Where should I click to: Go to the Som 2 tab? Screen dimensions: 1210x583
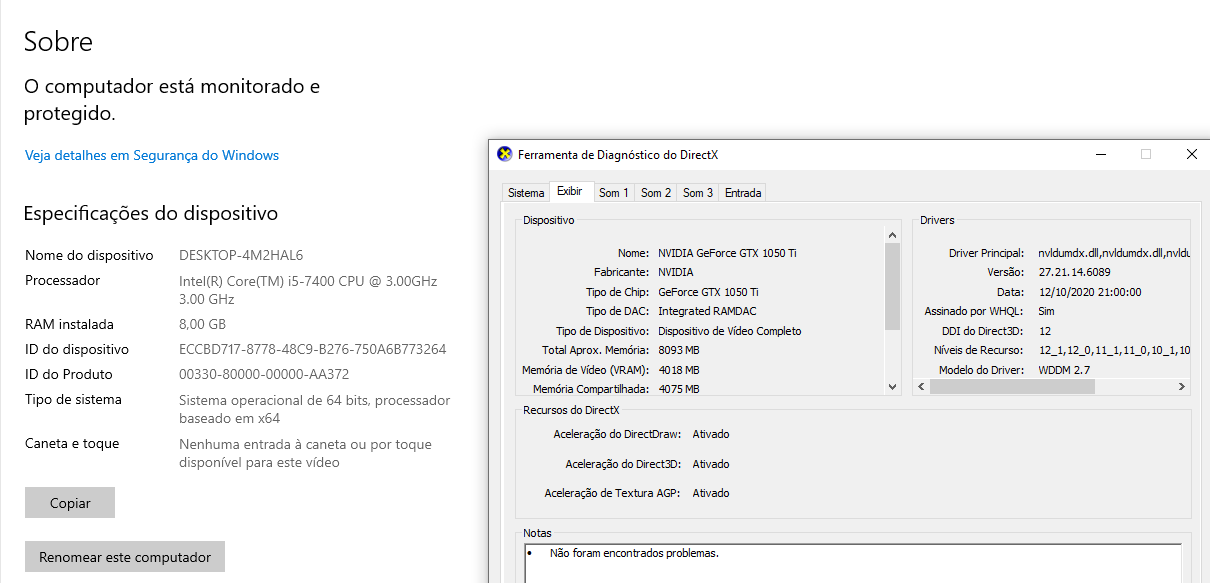[656, 193]
